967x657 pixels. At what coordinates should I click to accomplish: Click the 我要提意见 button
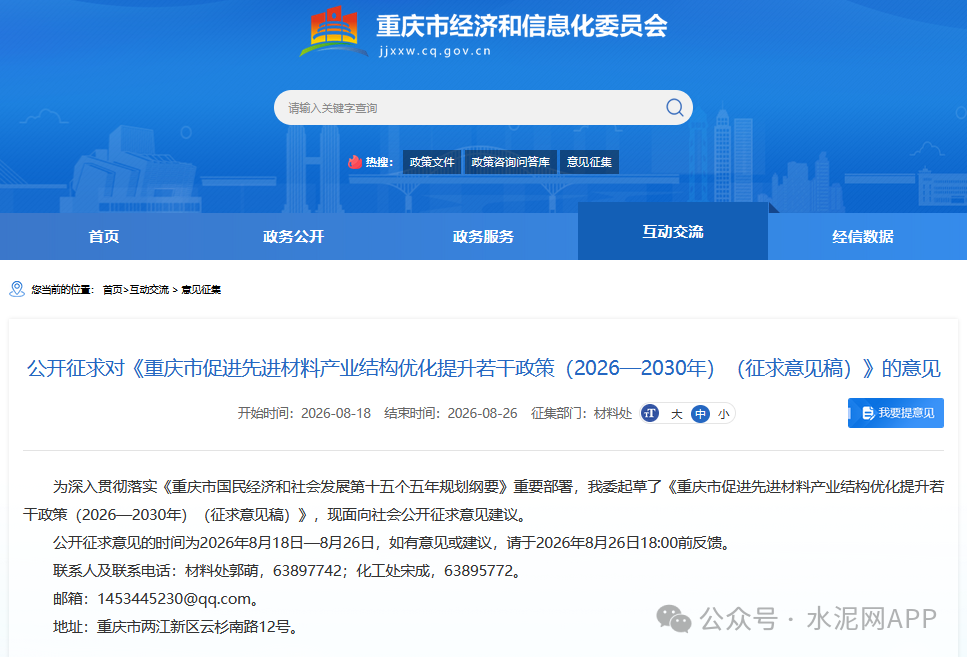click(x=895, y=413)
